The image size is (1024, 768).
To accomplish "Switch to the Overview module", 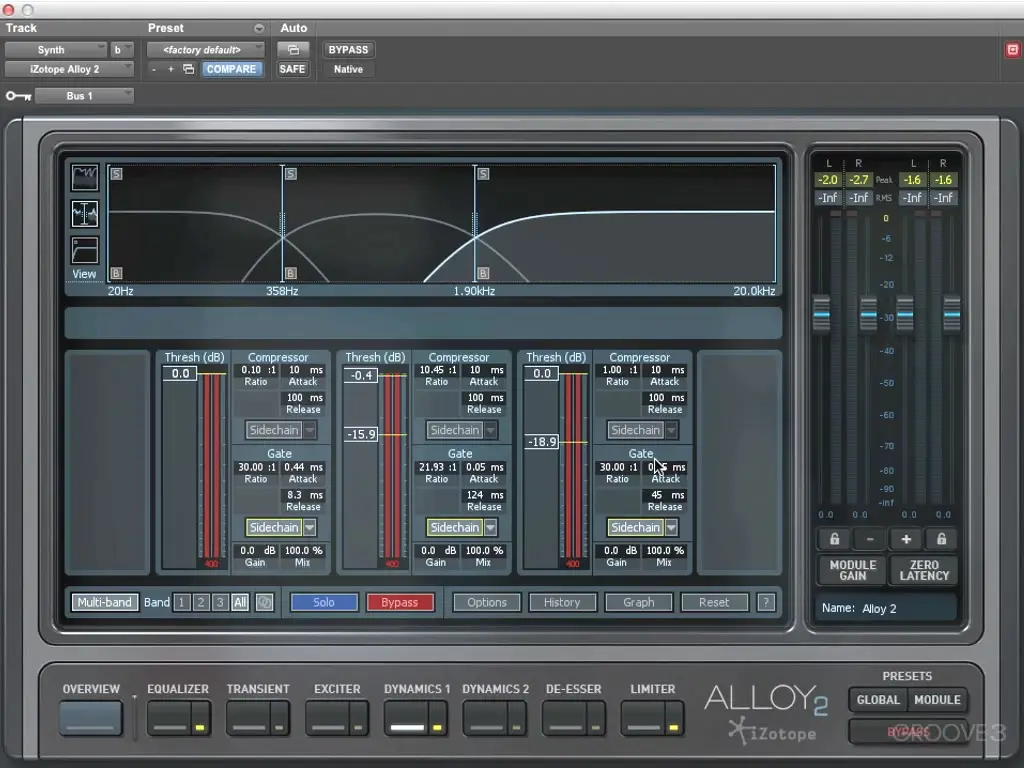I will [x=91, y=718].
